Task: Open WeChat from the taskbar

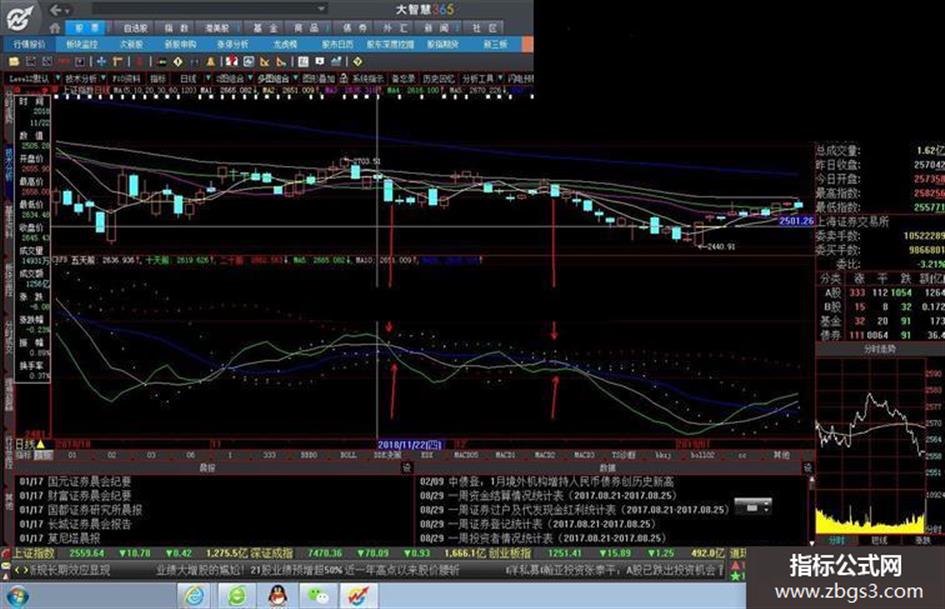Action: click(x=318, y=596)
